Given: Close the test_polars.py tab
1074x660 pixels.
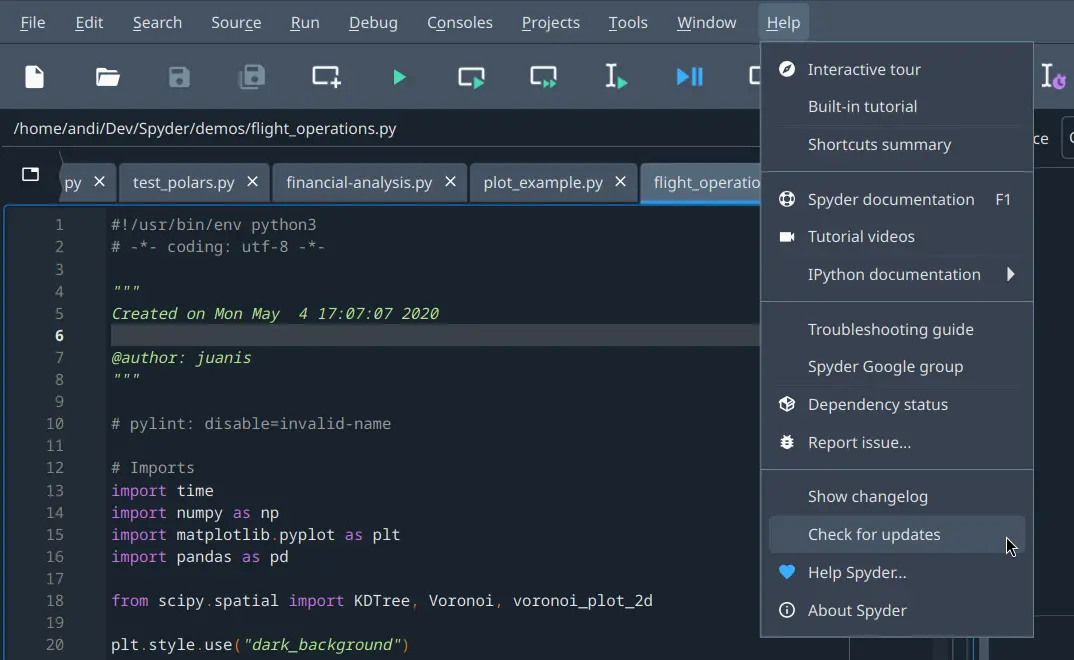Looking at the screenshot, I should [252, 181].
